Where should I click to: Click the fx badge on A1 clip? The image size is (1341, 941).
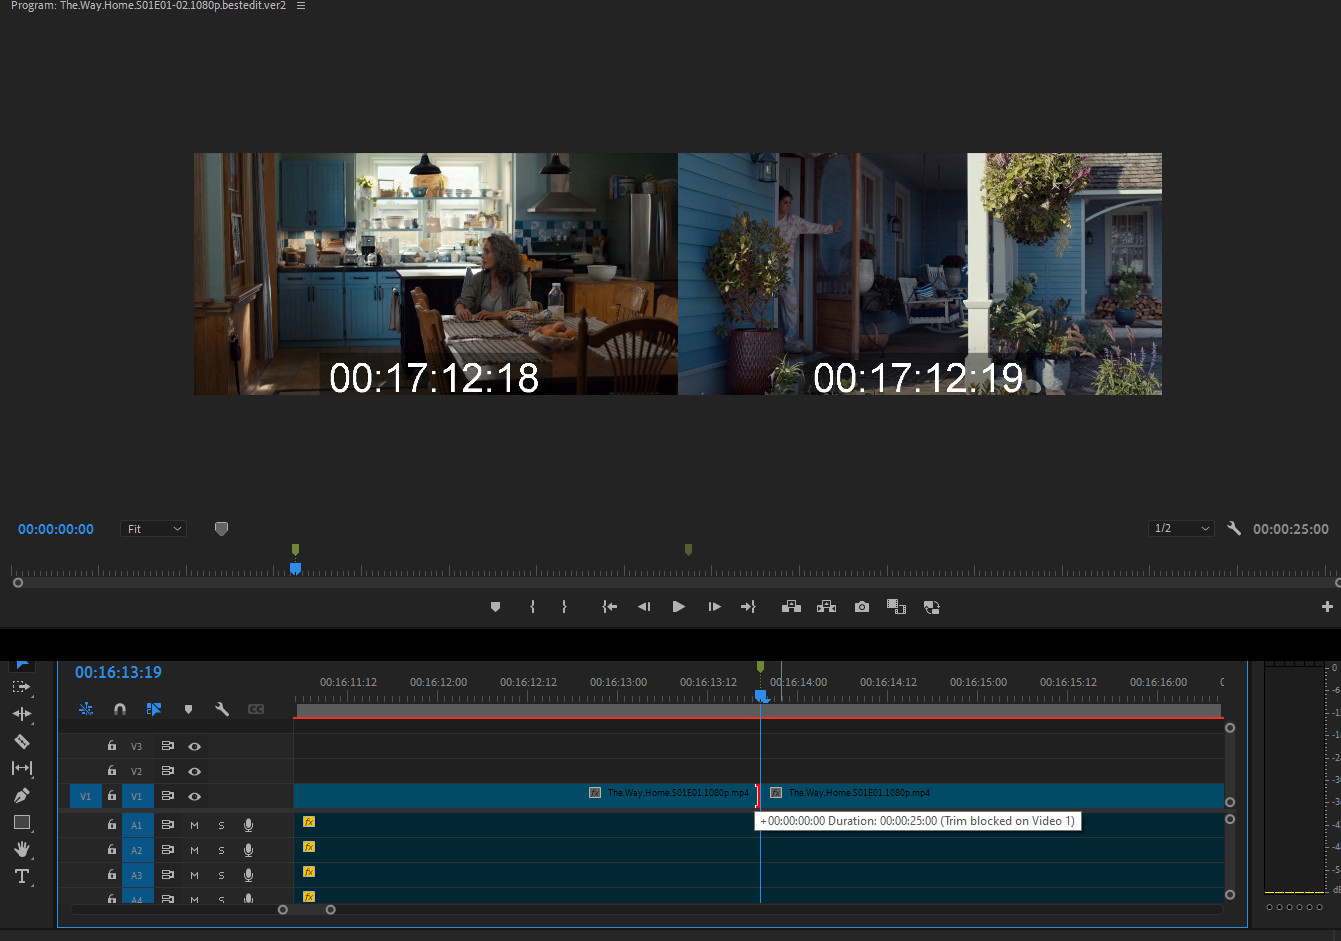(x=309, y=822)
